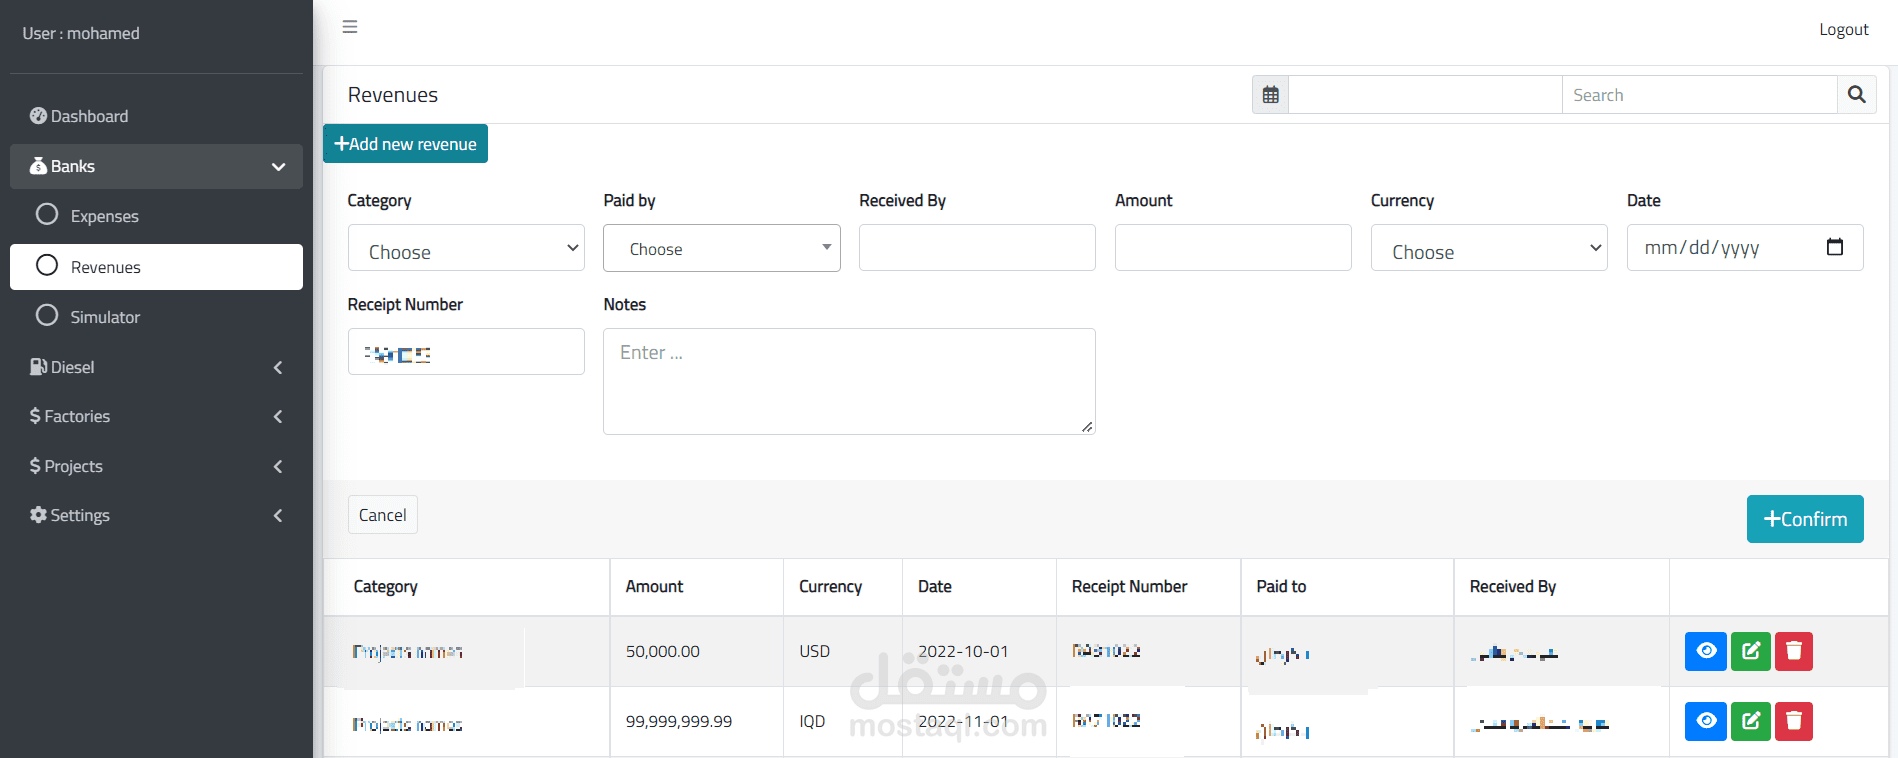
Task: Delete the 99,999,999.99 IQD revenue row
Action: (x=1793, y=721)
